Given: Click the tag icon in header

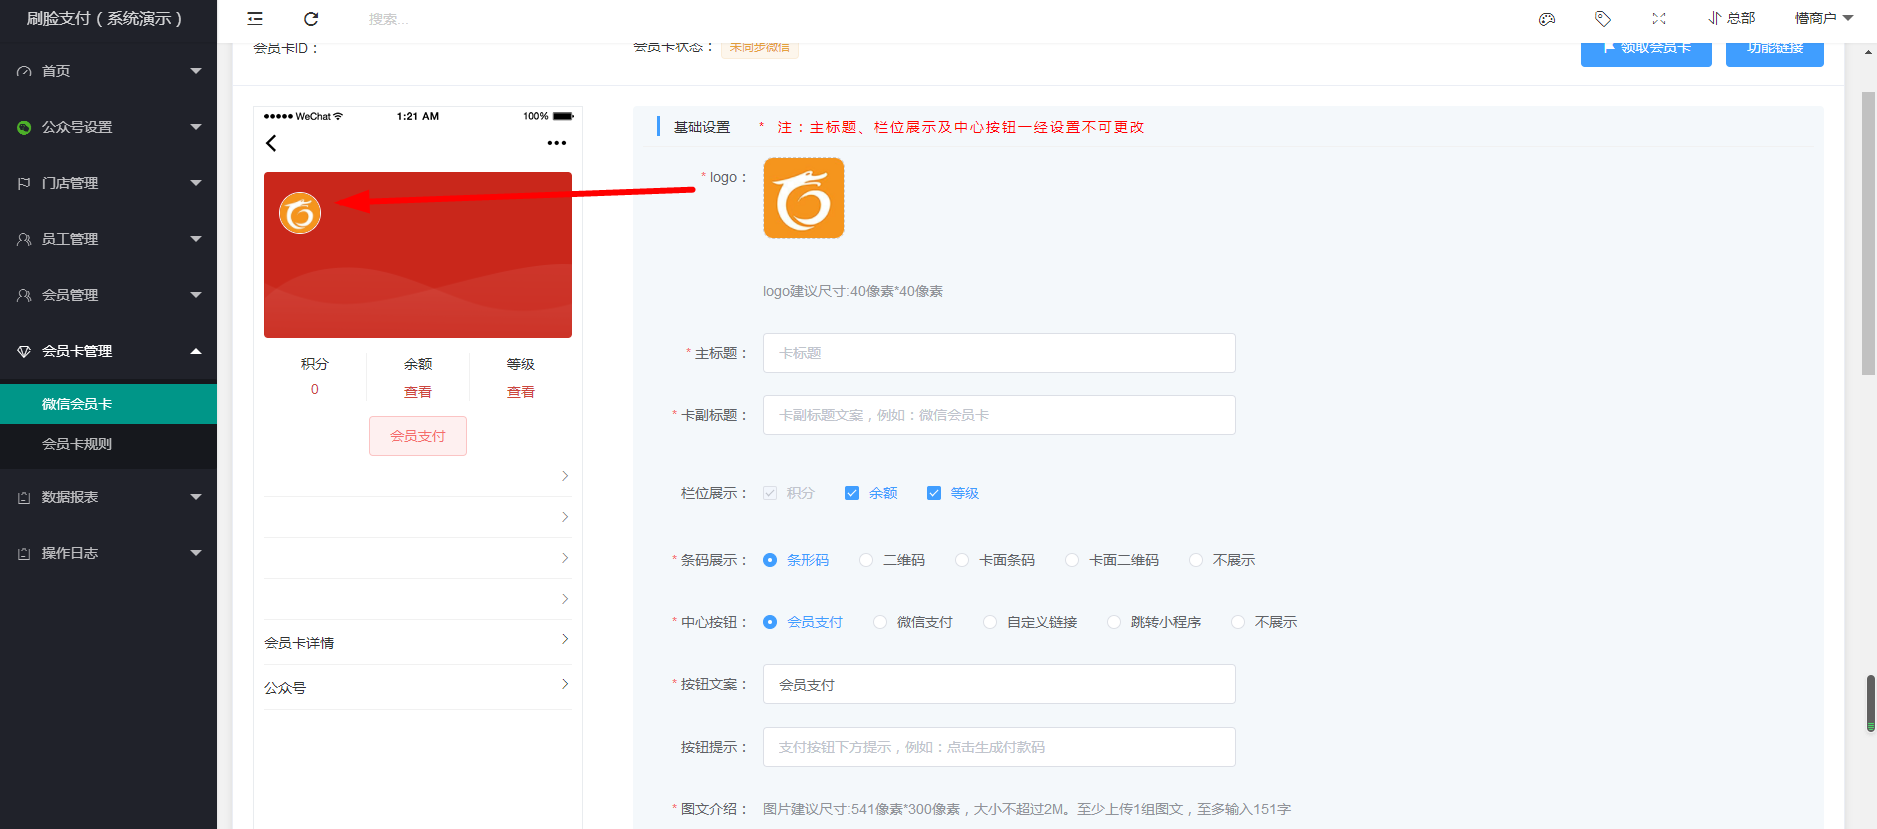Looking at the screenshot, I should click(1603, 18).
